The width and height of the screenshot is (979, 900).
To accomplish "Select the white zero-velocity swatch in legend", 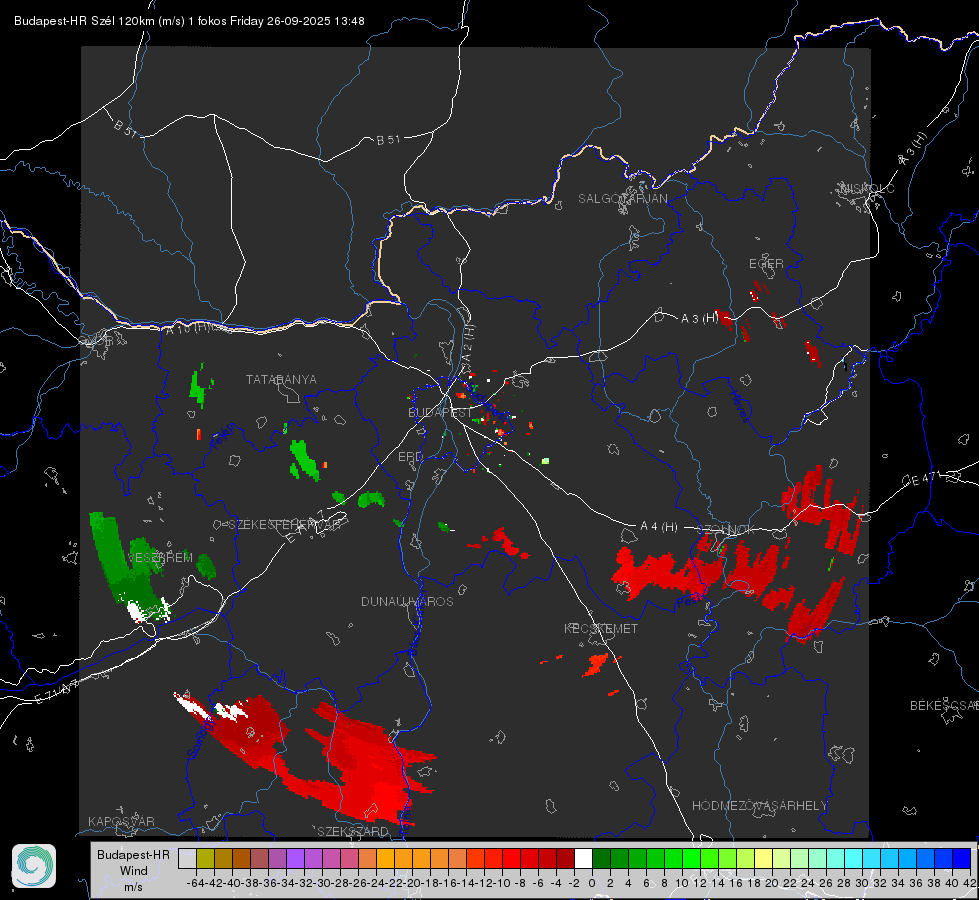I will click(583, 858).
